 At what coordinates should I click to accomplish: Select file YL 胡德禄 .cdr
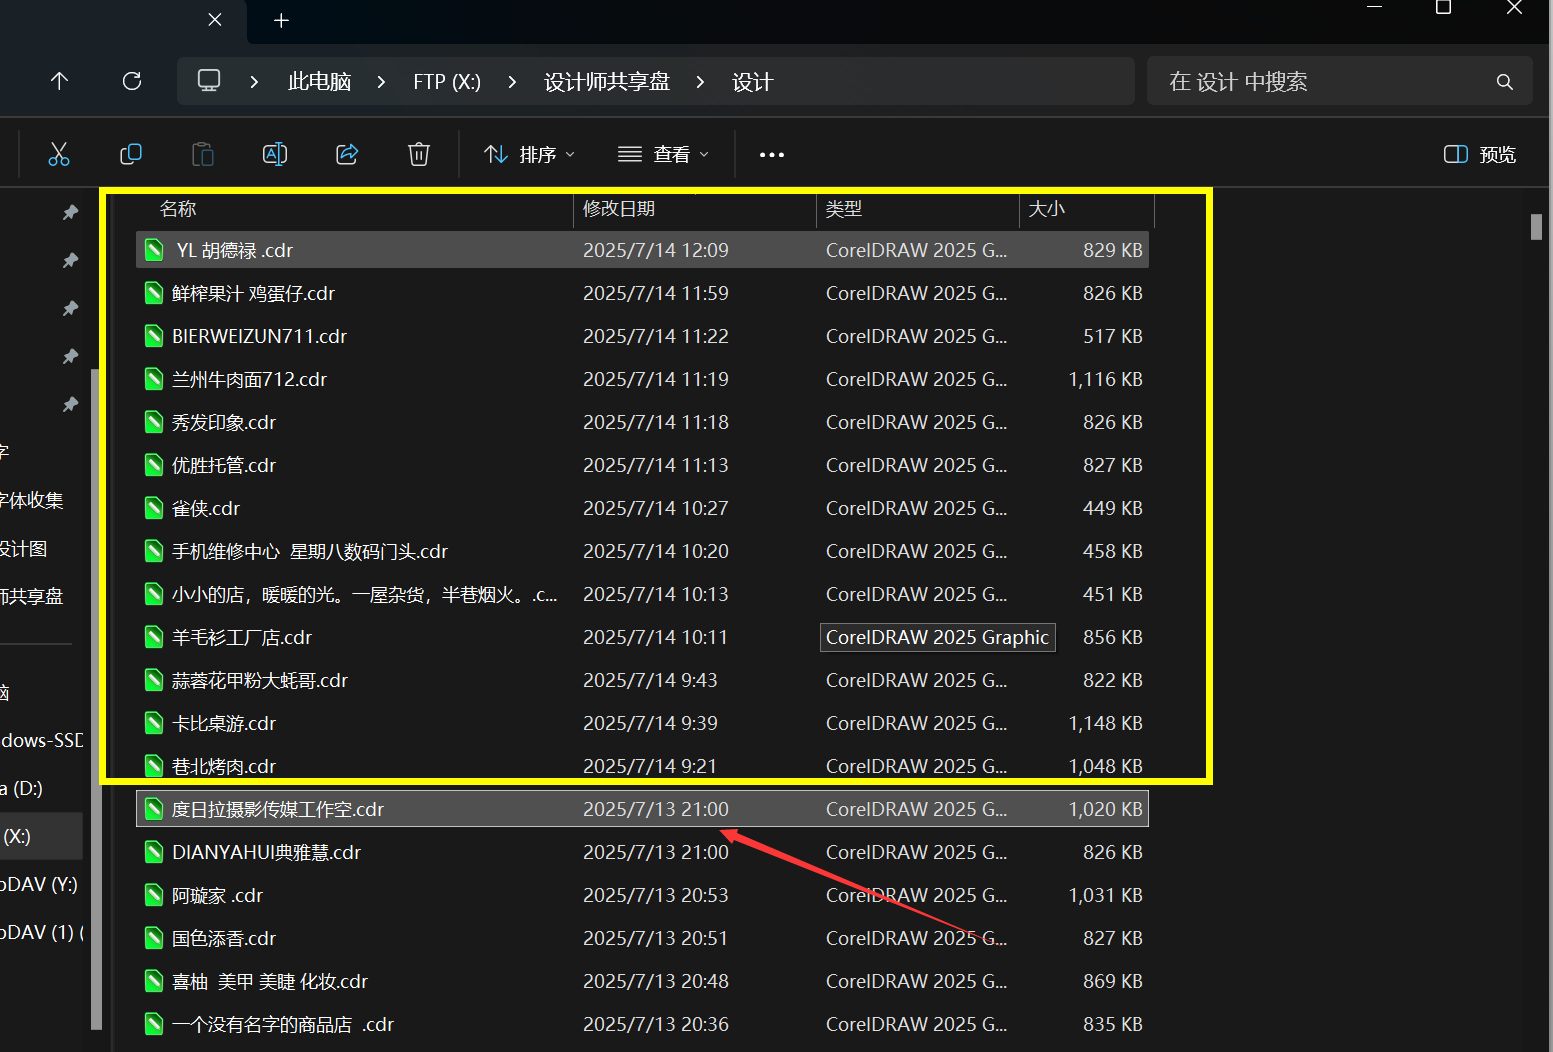[642, 250]
